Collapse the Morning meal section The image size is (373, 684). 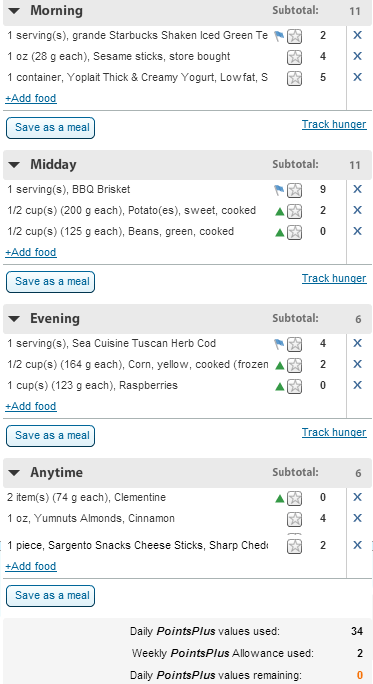coord(14,11)
